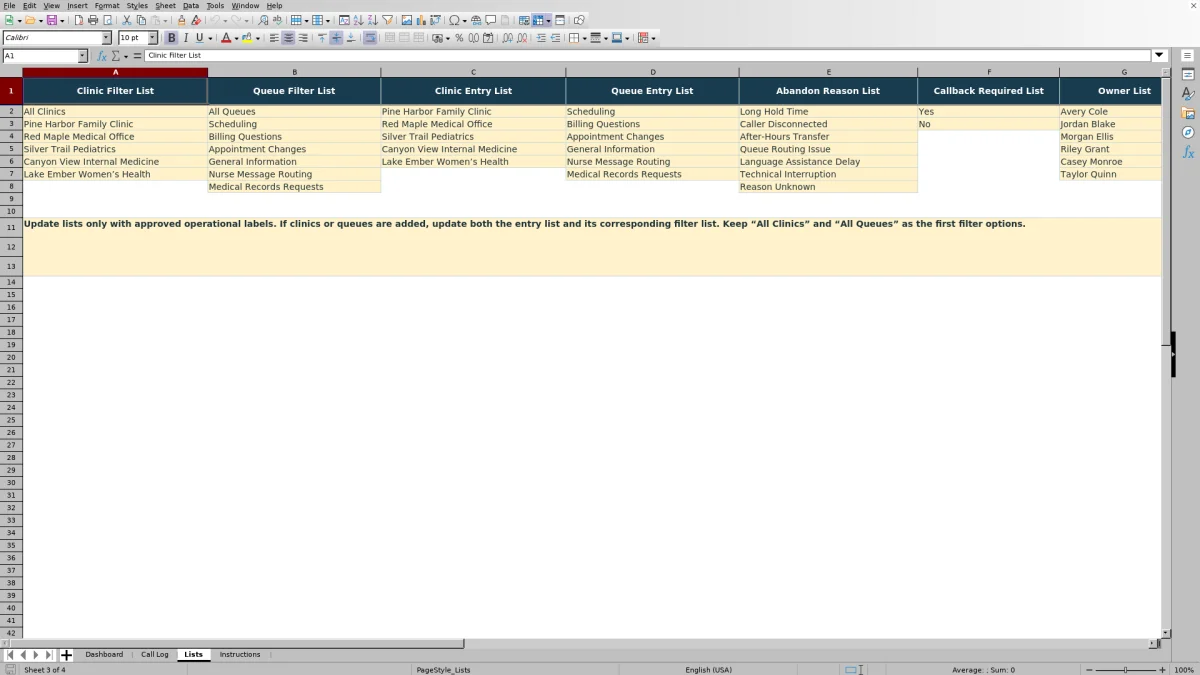Open the font size dropdown
The image size is (1200, 675).
[x=152, y=38]
